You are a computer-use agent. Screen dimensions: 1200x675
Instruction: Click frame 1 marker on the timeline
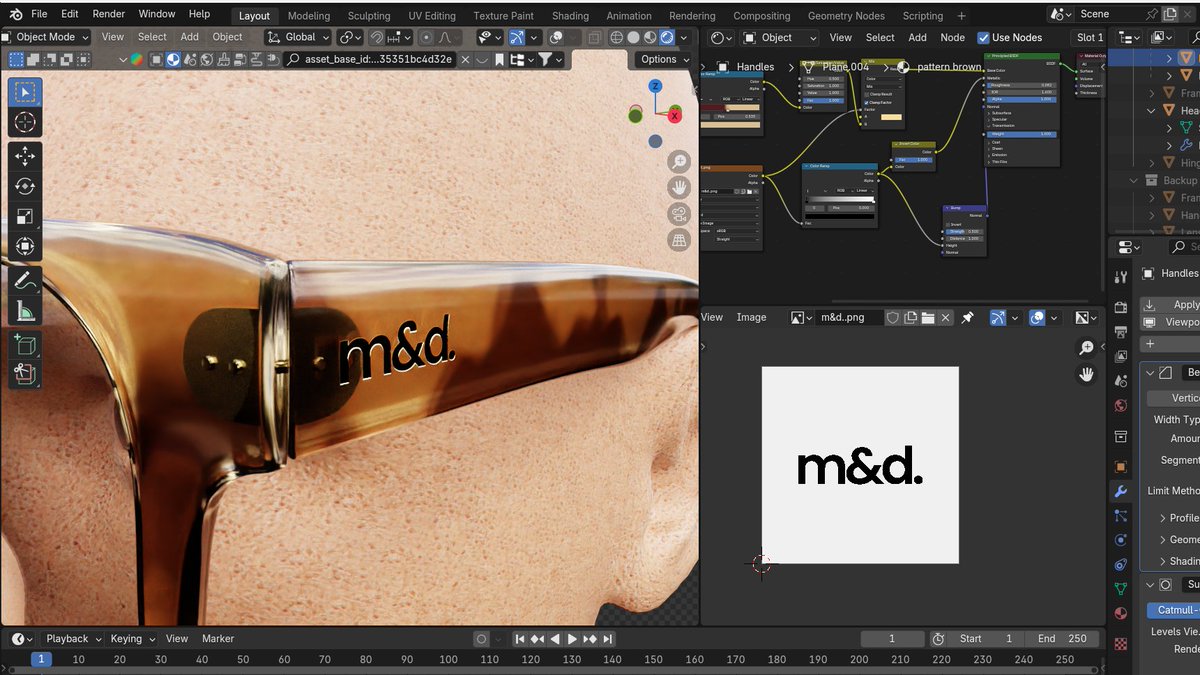41,659
